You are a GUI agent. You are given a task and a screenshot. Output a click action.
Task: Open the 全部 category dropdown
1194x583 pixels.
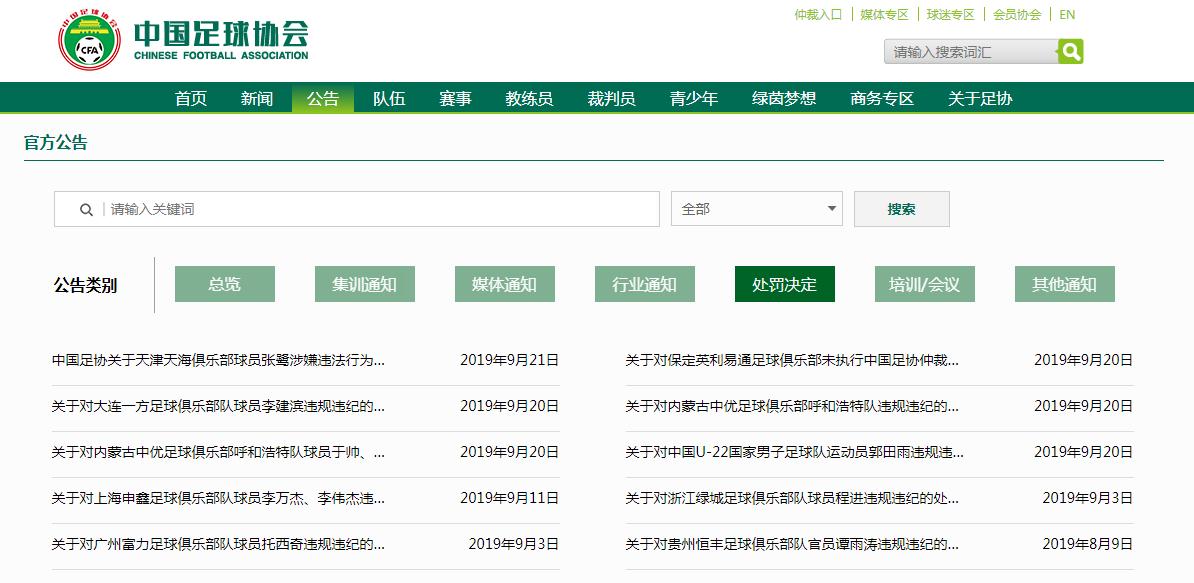click(x=756, y=209)
